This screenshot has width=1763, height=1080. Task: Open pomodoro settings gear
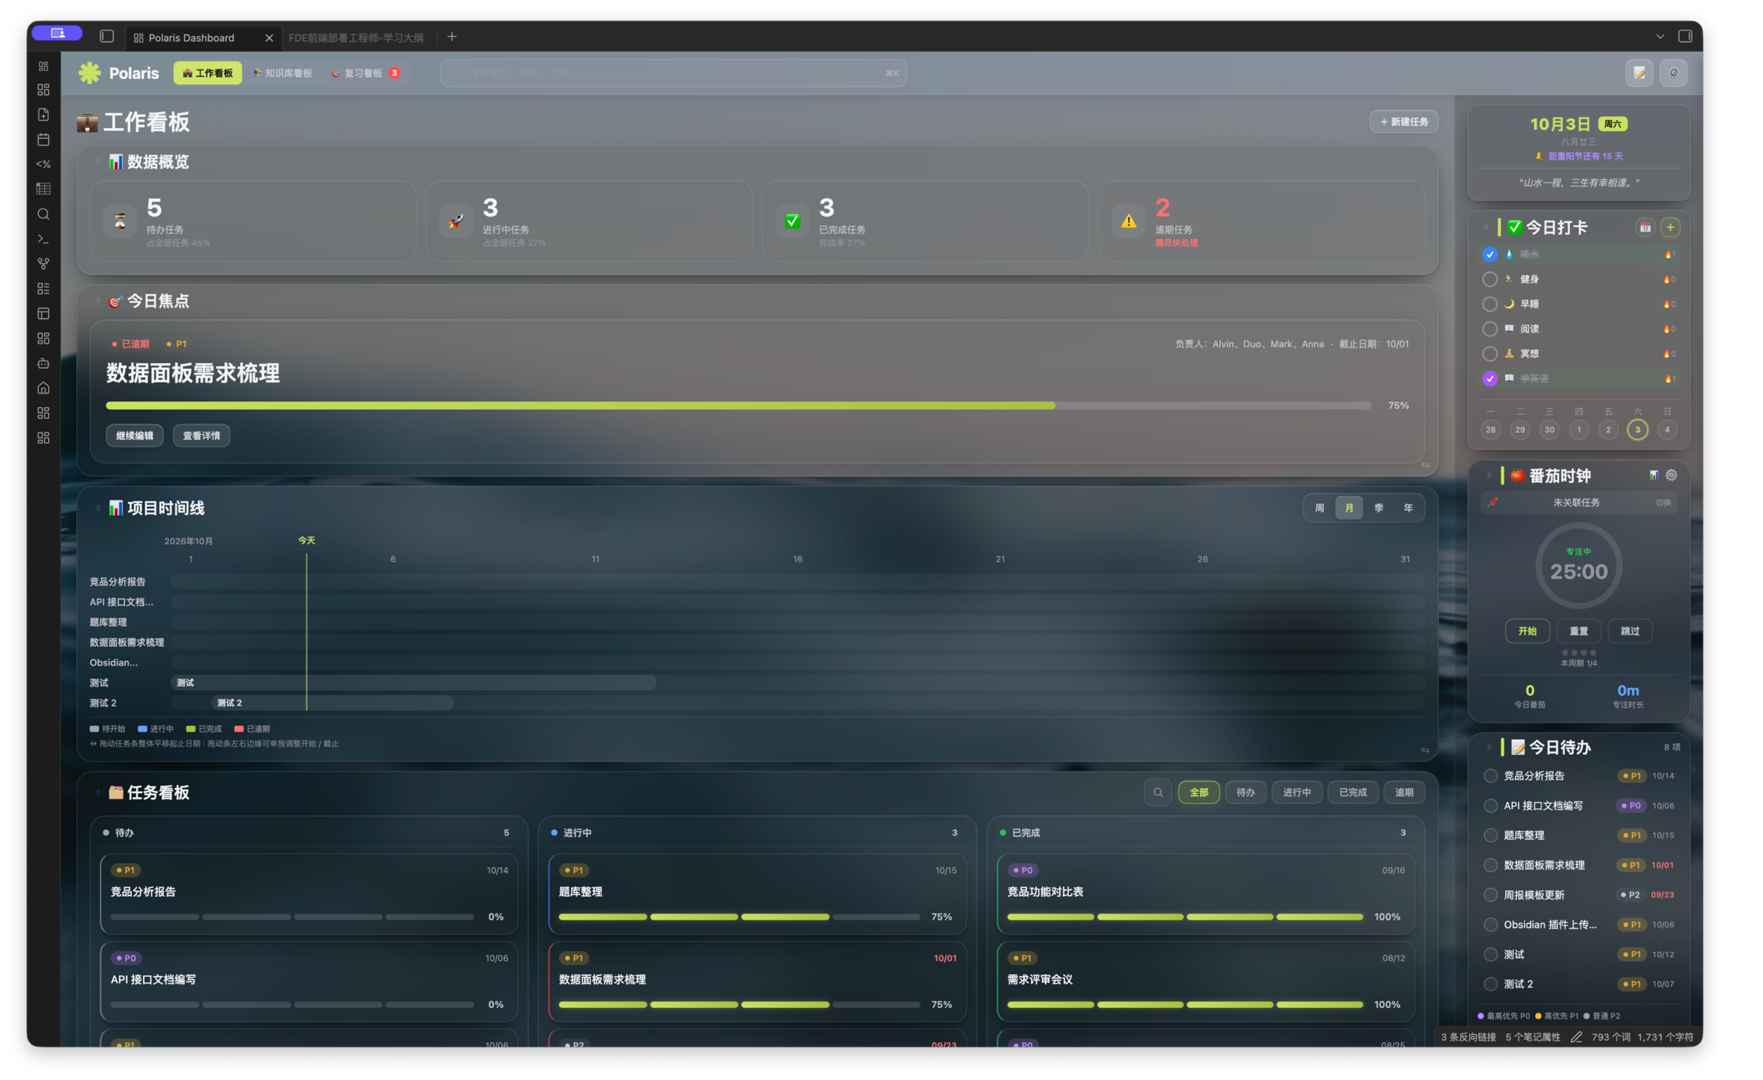pos(1671,476)
